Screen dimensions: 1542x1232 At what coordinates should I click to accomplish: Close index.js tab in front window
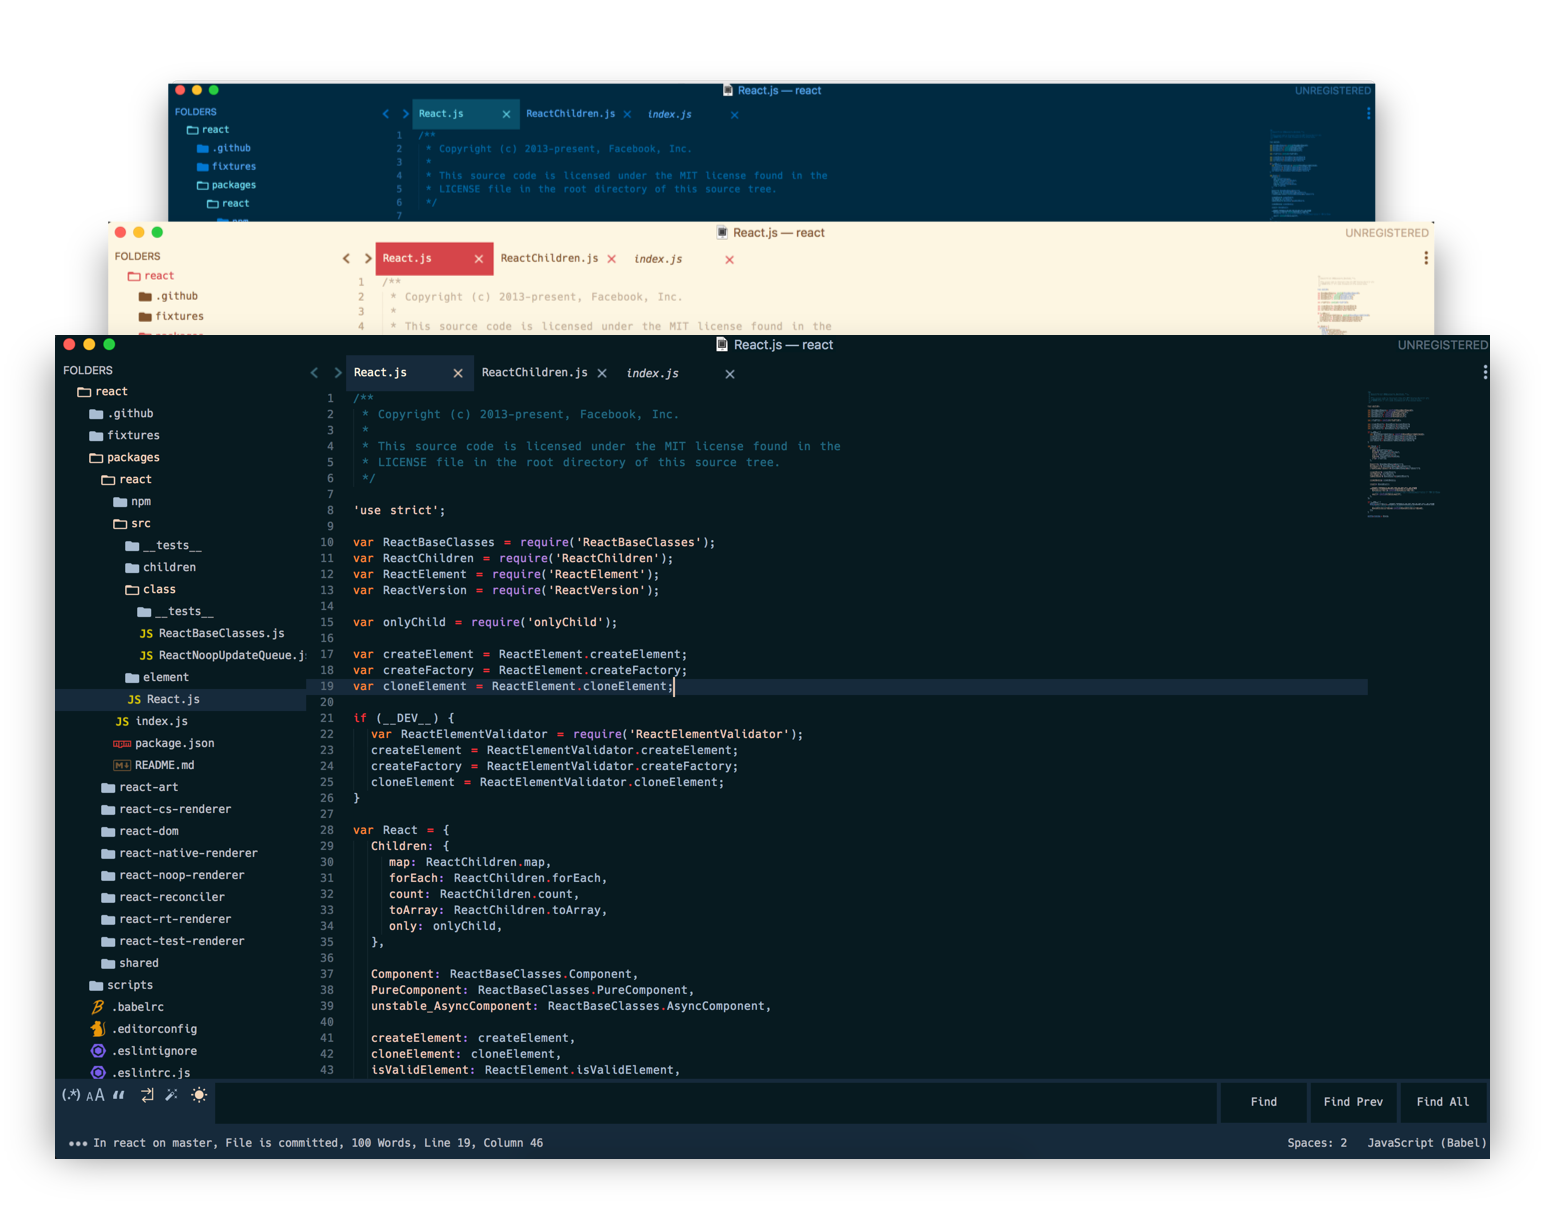[730, 374]
